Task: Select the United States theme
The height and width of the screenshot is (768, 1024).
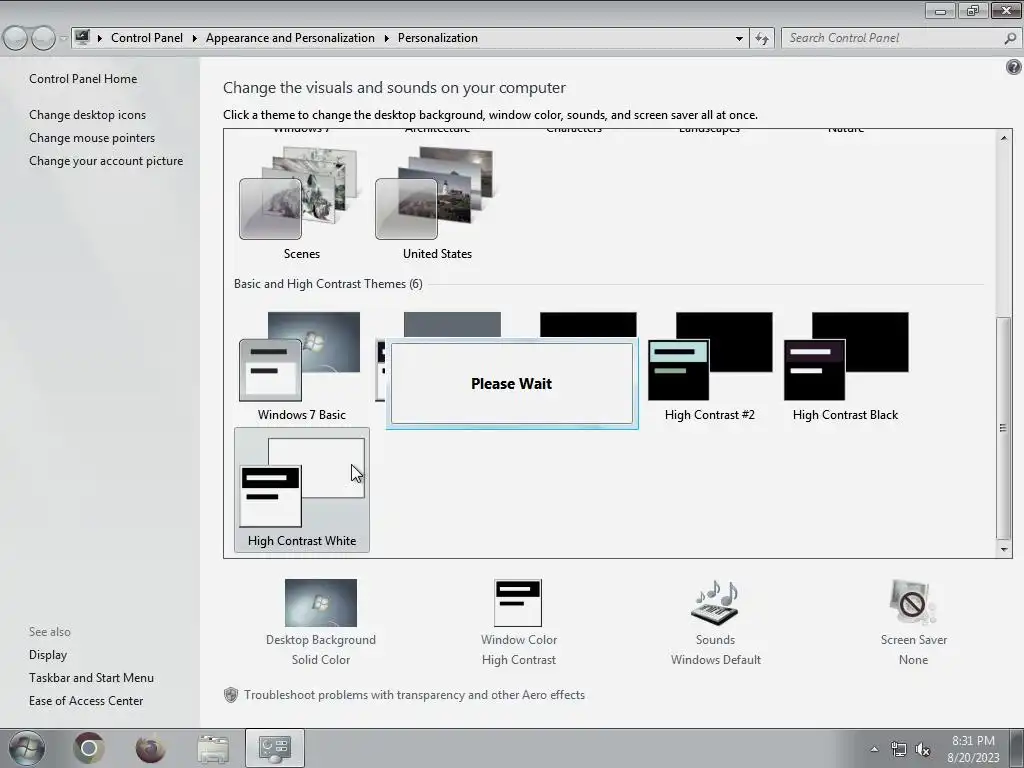Action: 437,203
